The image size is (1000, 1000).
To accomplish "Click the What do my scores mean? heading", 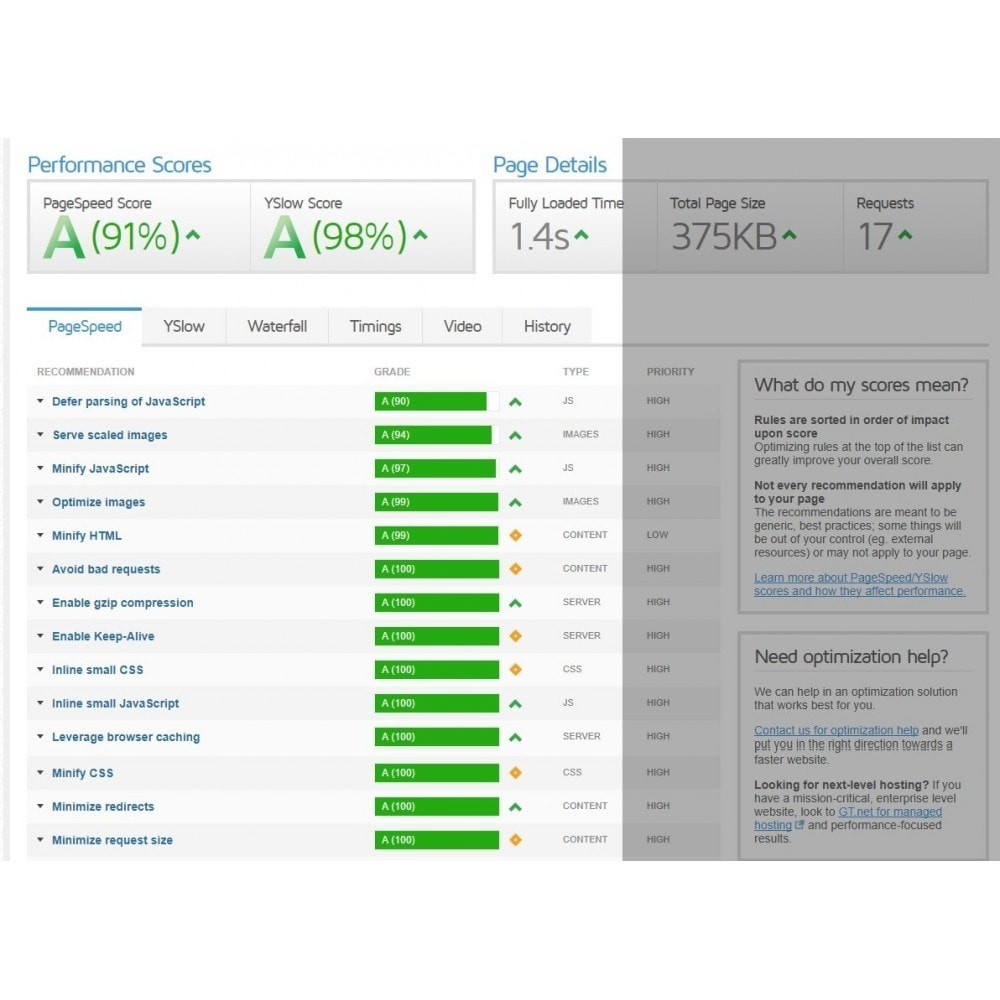I will click(861, 385).
